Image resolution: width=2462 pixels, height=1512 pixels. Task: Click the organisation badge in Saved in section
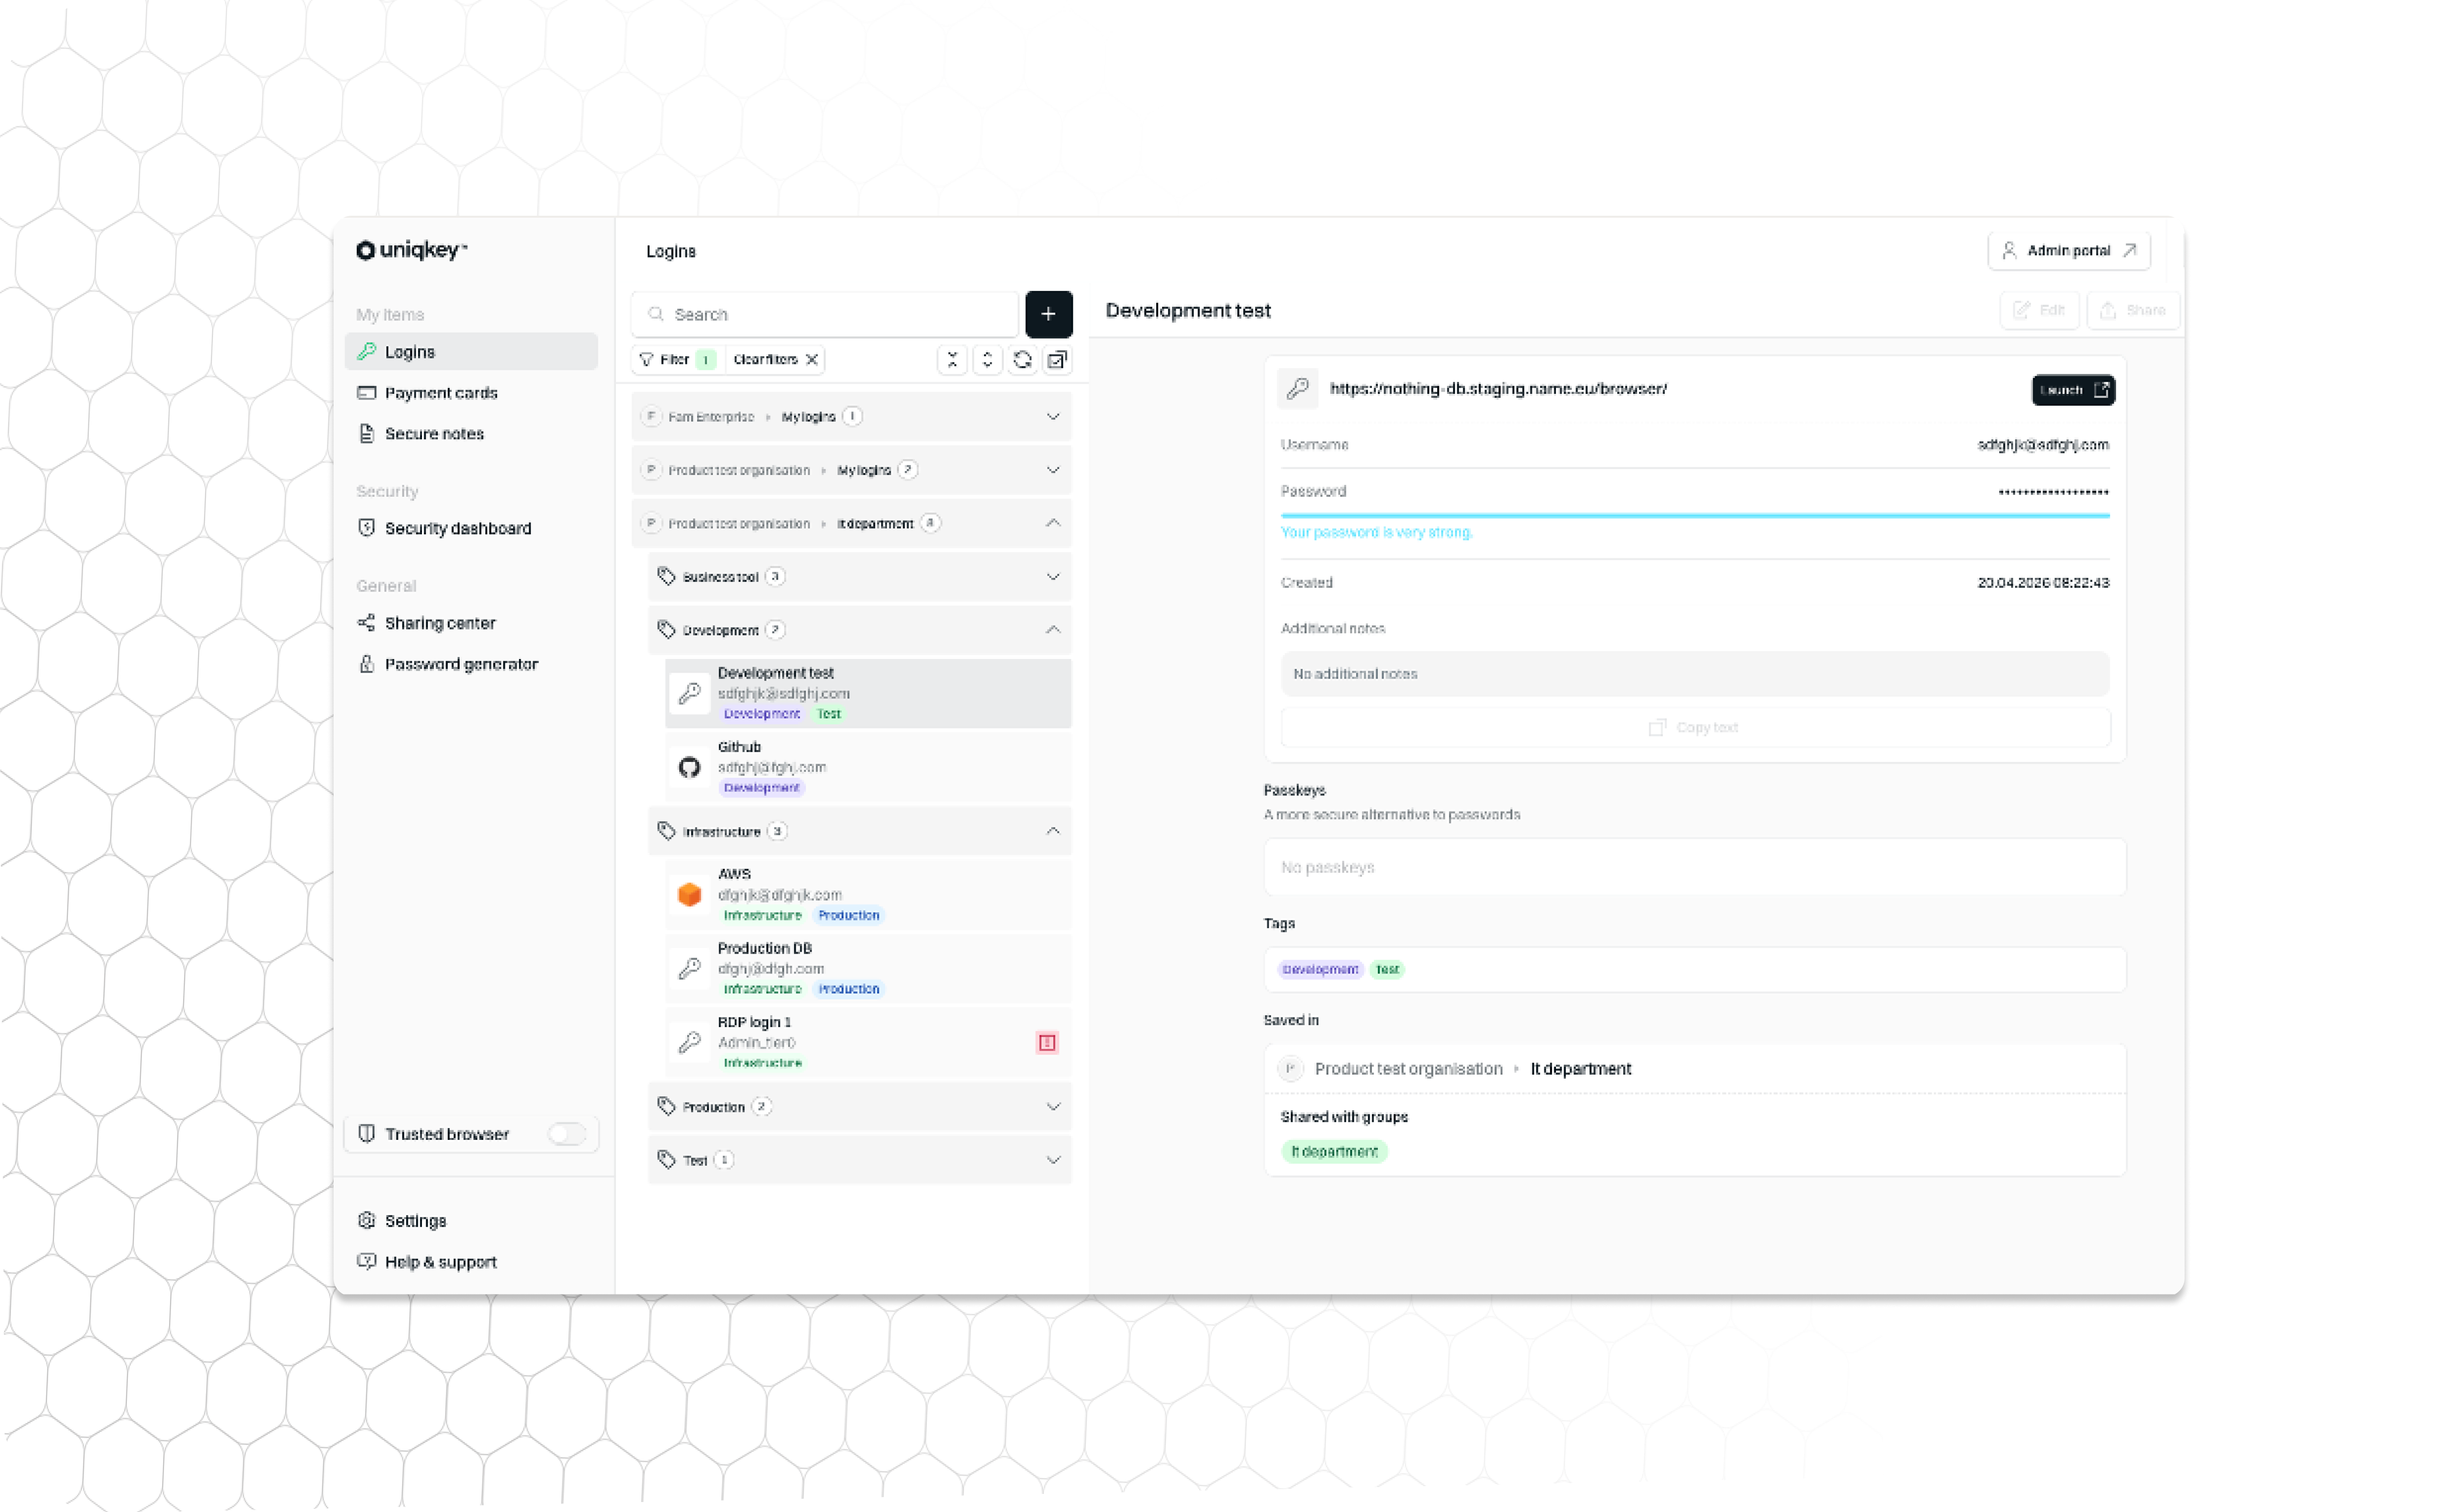[1290, 1069]
